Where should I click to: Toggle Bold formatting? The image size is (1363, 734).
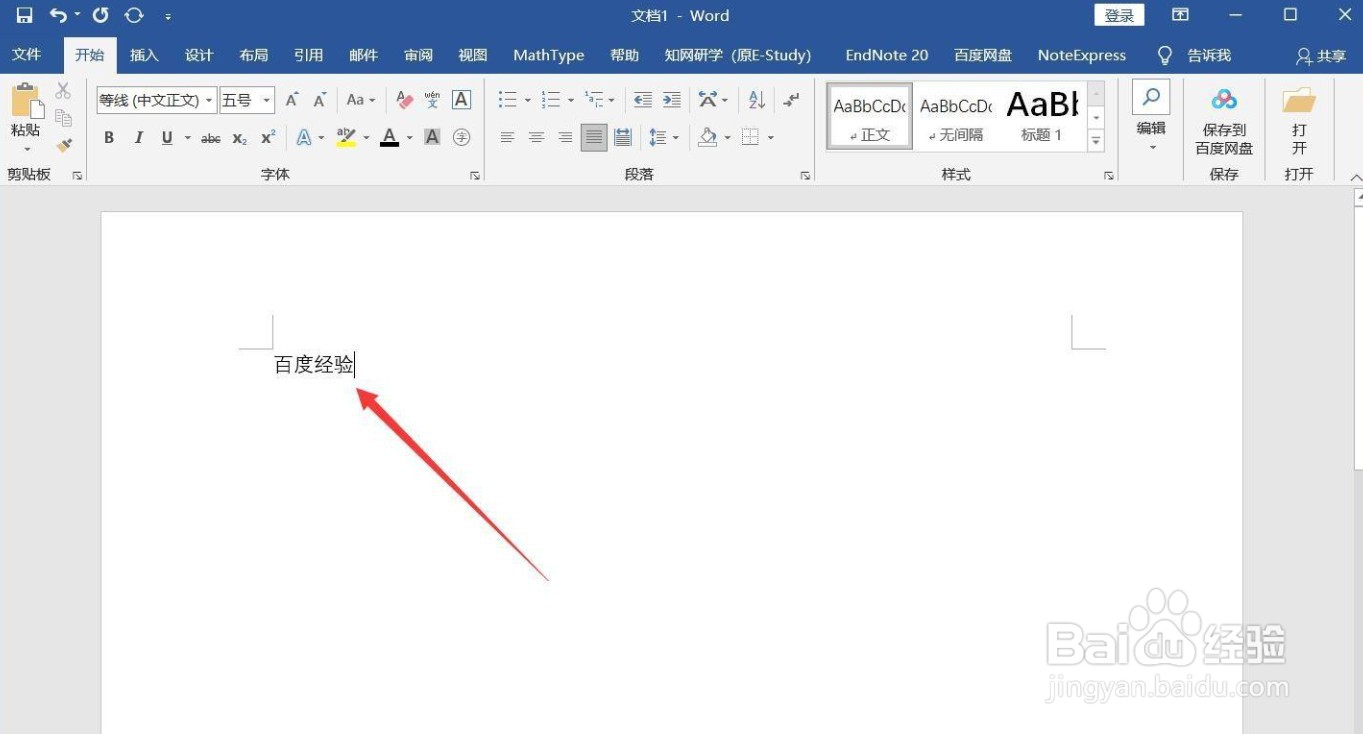click(109, 138)
